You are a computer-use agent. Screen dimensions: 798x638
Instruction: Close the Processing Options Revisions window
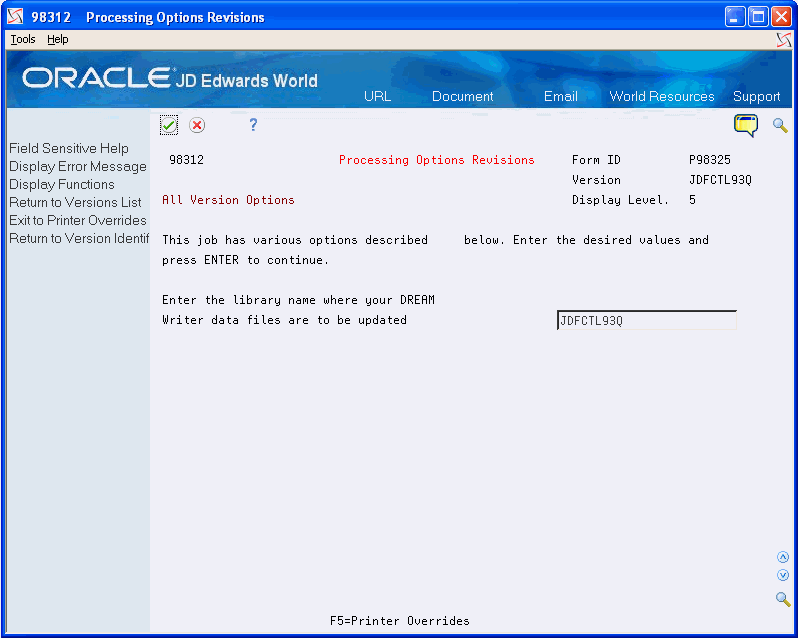[781, 17]
